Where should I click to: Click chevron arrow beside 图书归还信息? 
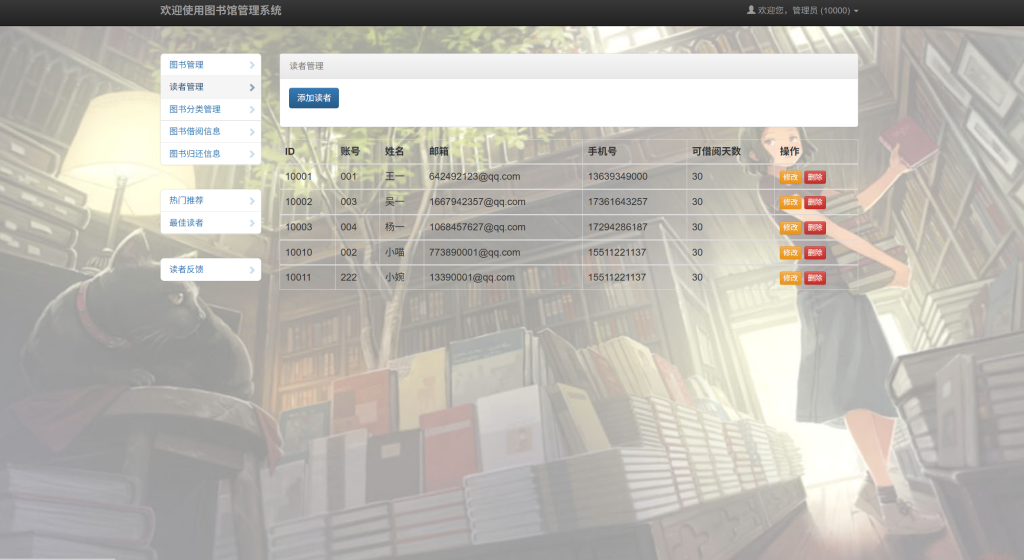tap(252, 154)
